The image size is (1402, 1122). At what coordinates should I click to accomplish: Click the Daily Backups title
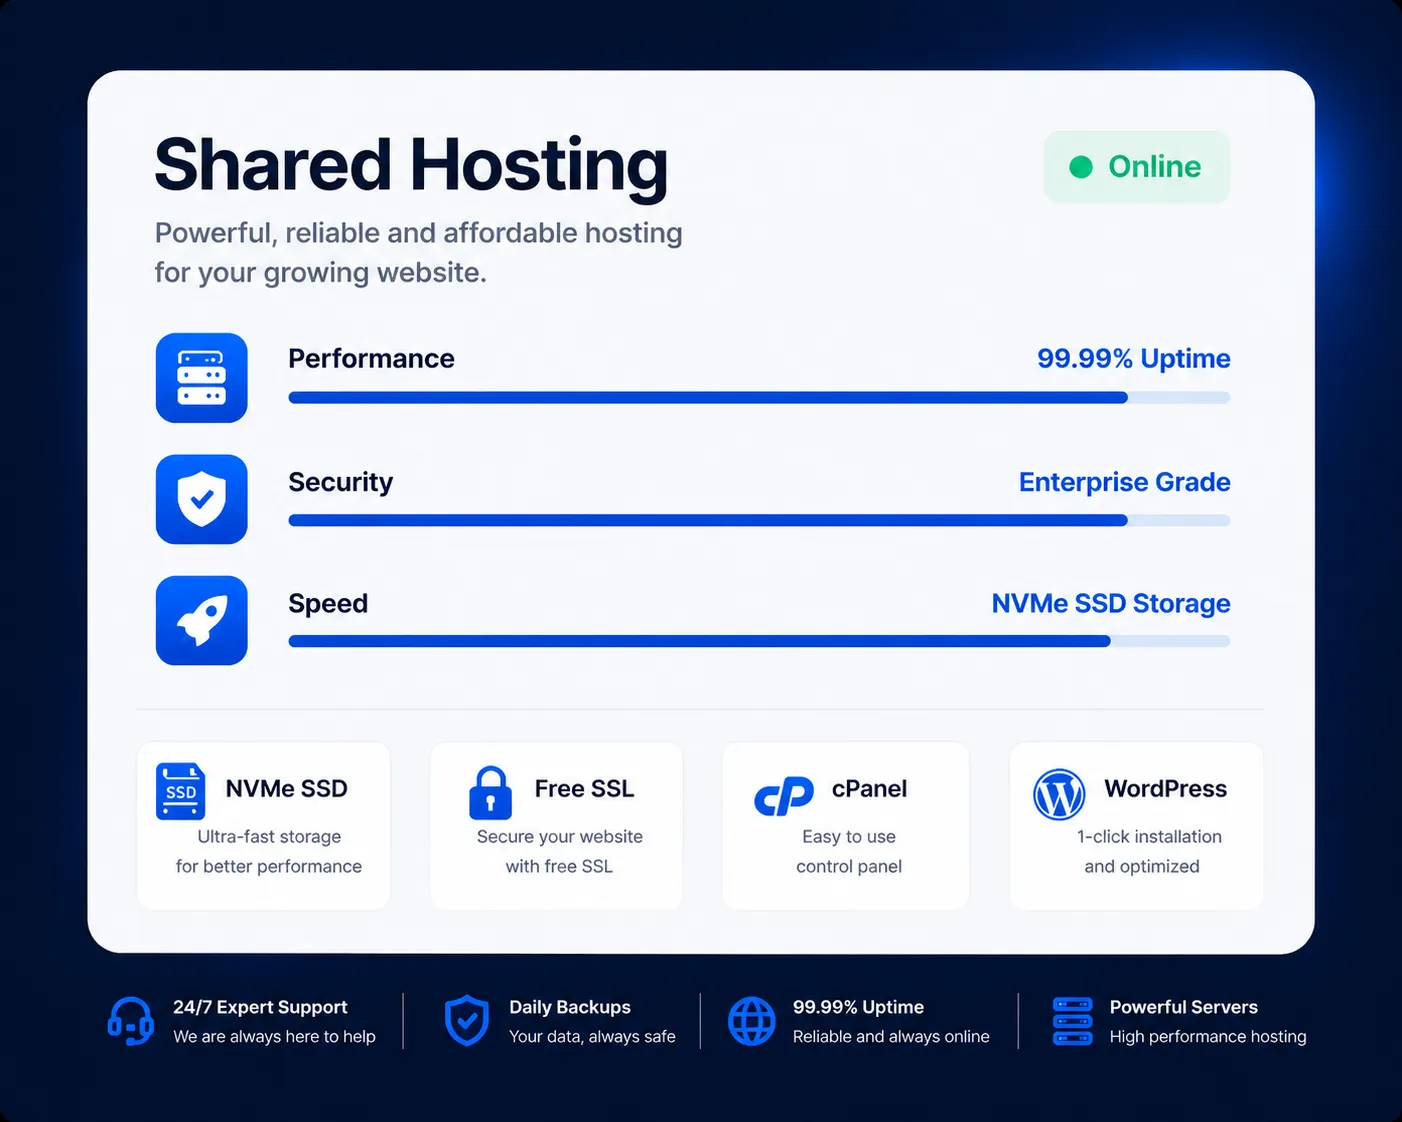tap(570, 1007)
